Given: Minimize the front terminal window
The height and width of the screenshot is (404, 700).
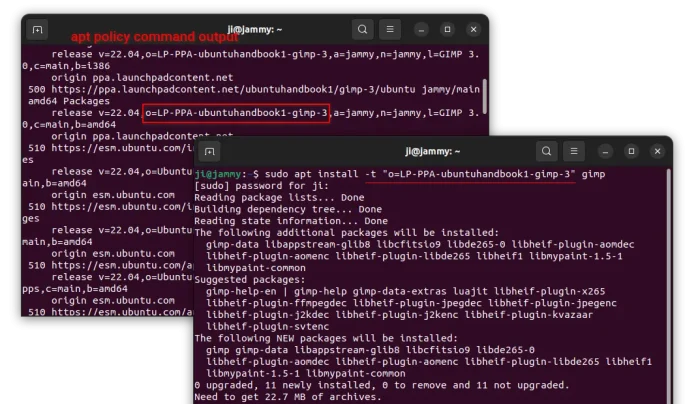Looking at the screenshot, I should coord(605,152).
